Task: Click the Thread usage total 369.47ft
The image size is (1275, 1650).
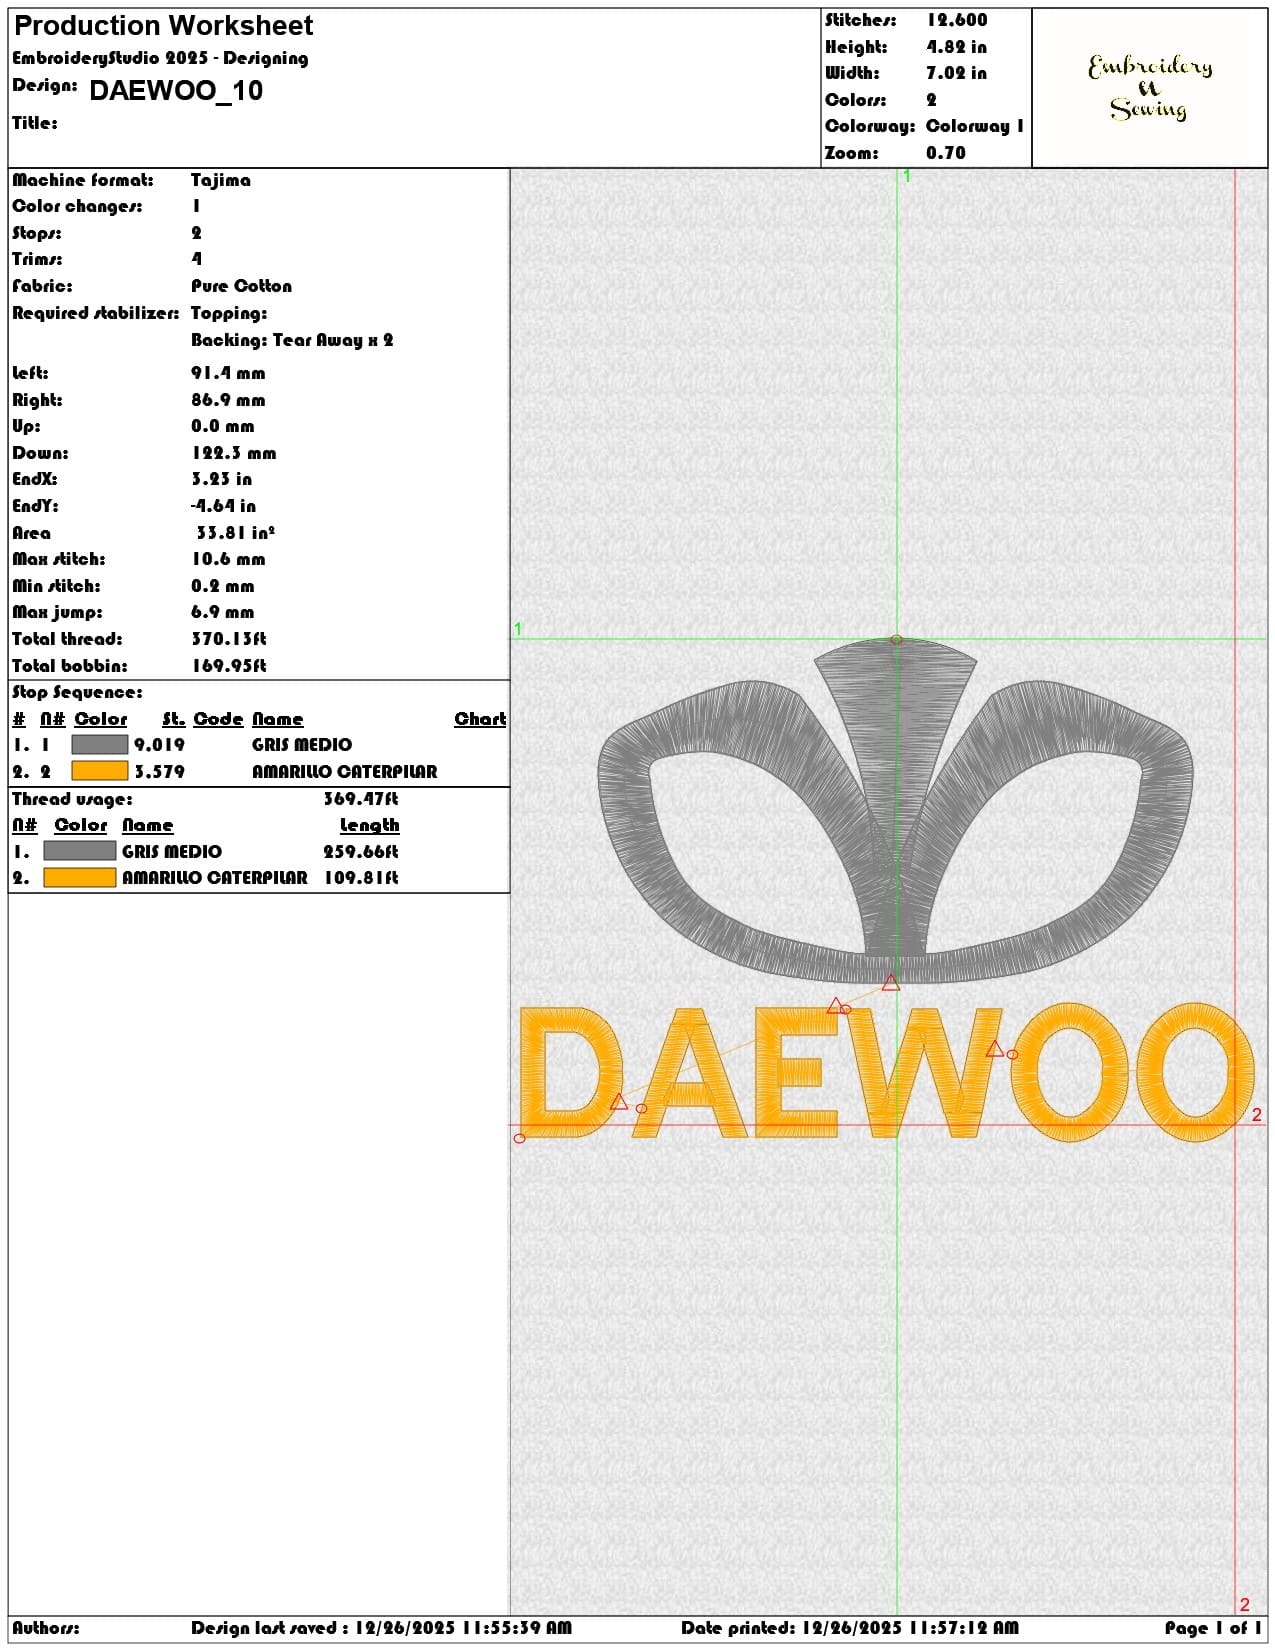Action: [x=361, y=799]
